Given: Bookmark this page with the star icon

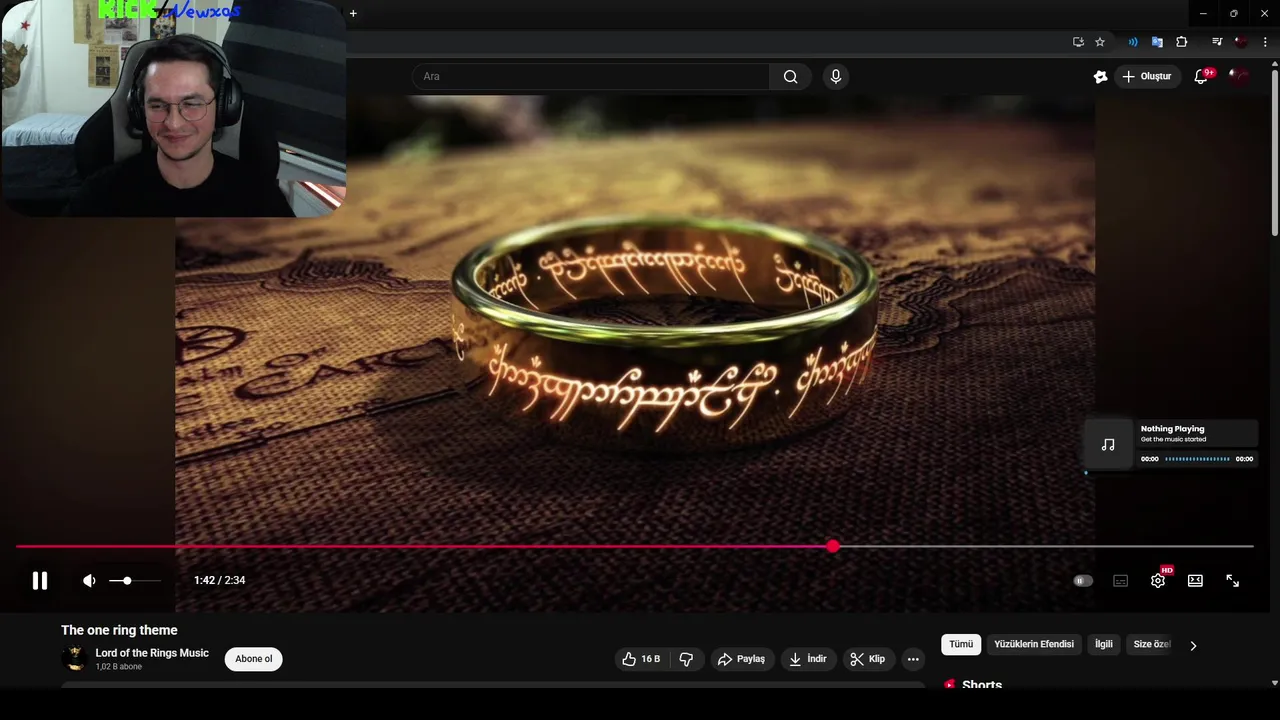Looking at the screenshot, I should (x=1100, y=42).
